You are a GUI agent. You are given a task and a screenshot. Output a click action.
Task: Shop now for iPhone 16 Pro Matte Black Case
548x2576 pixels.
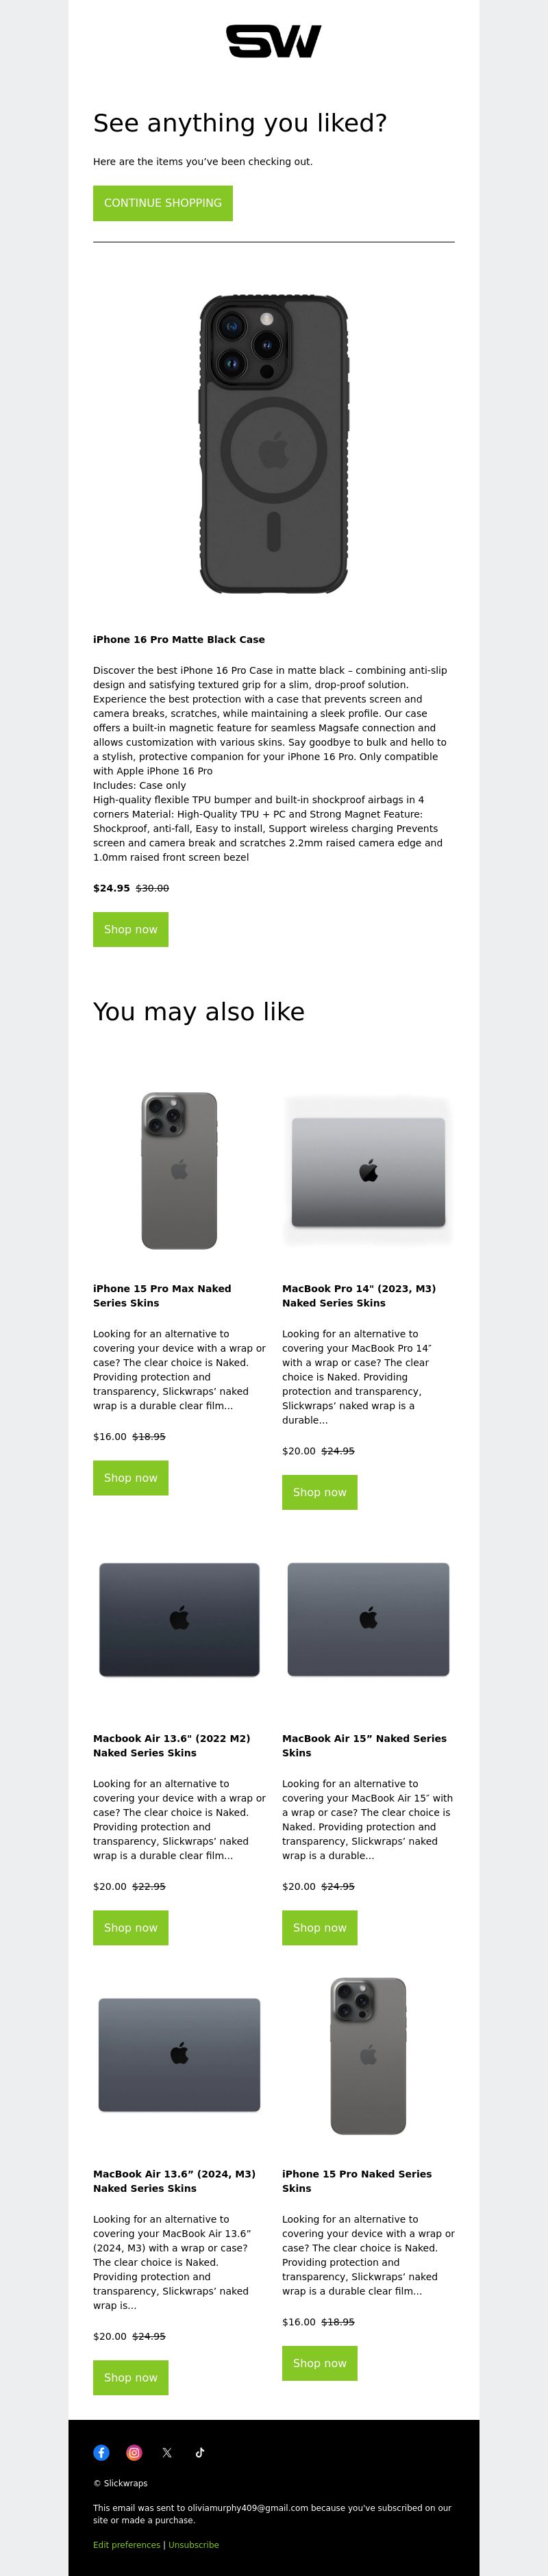(x=131, y=929)
